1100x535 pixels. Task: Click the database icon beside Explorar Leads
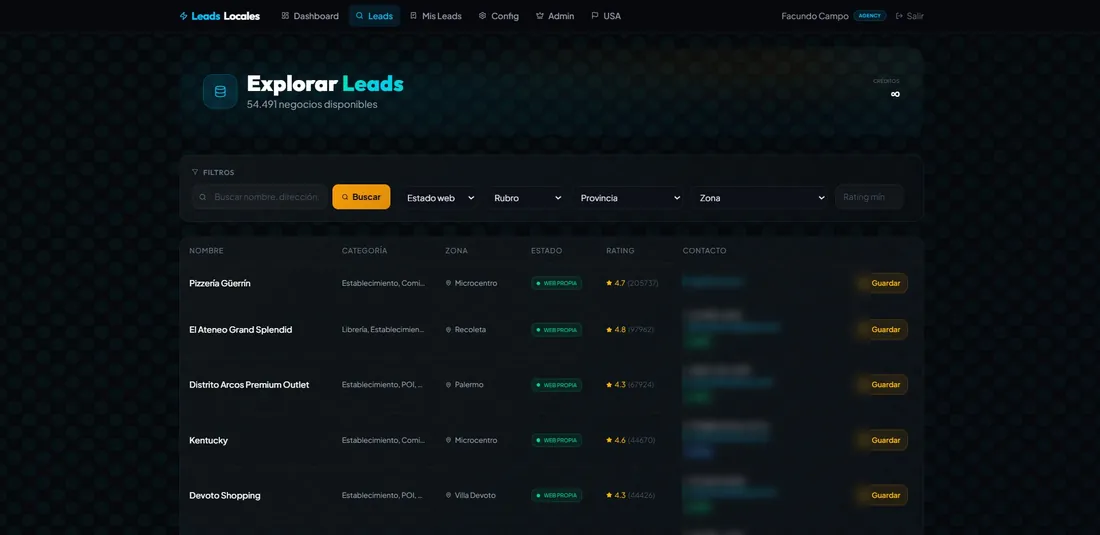pos(220,92)
